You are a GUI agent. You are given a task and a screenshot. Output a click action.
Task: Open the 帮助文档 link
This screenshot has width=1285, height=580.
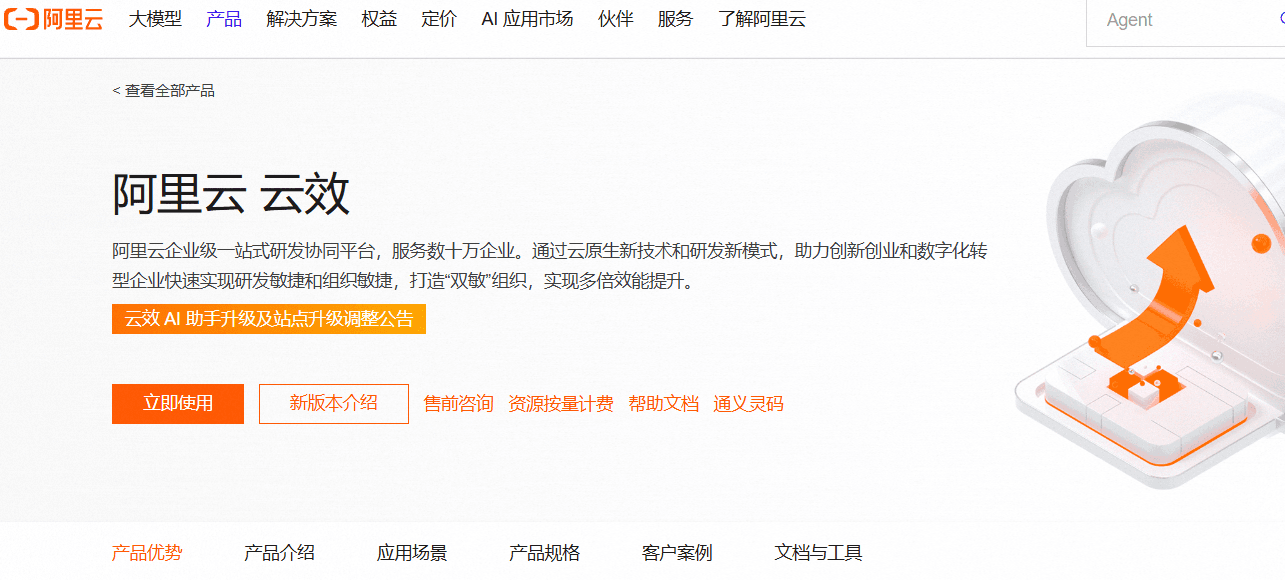pyautogui.click(x=664, y=404)
